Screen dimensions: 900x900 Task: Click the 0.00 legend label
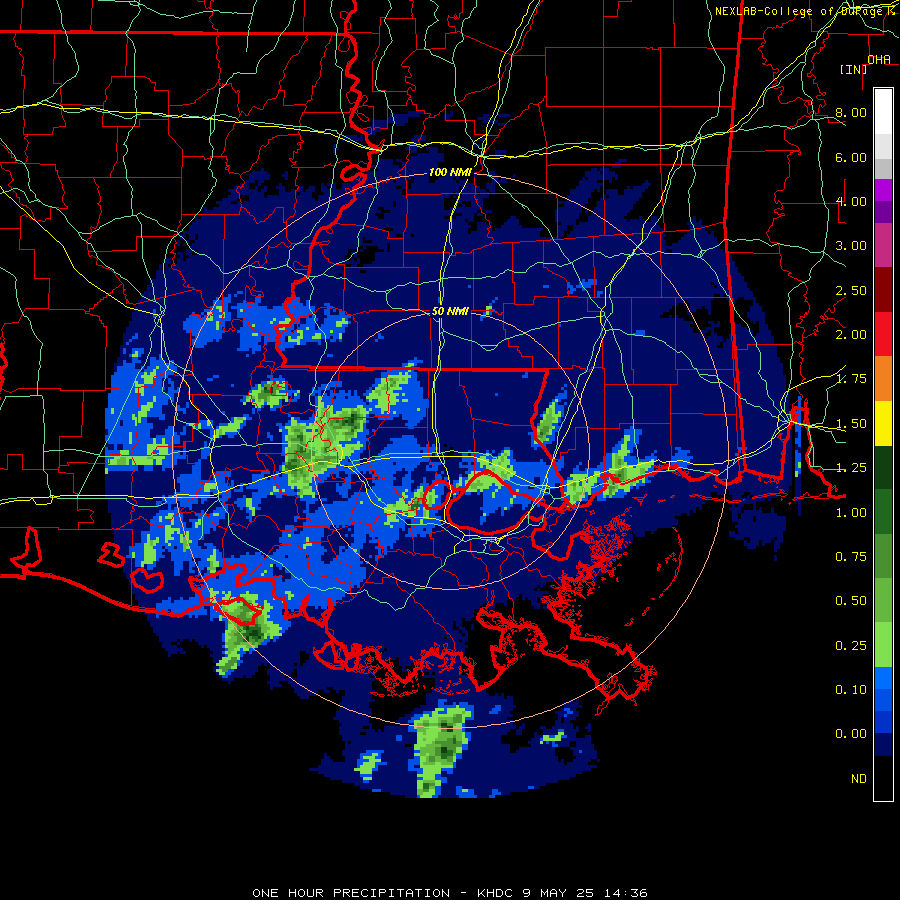click(x=851, y=734)
